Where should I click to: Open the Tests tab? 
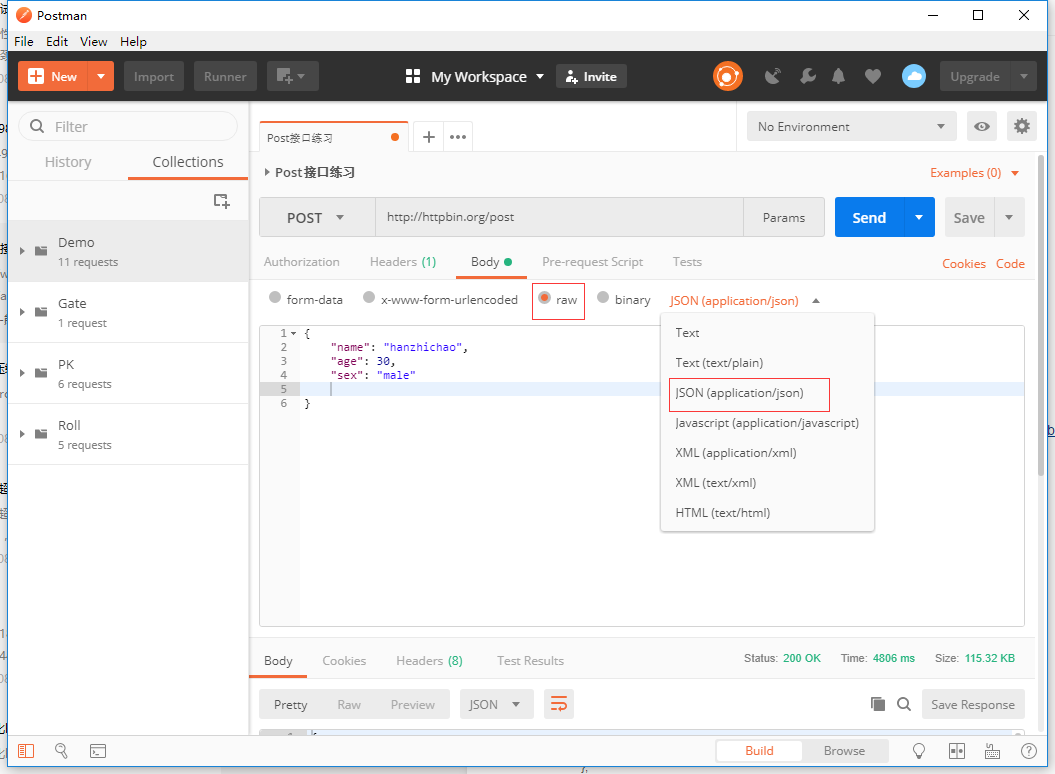[687, 262]
